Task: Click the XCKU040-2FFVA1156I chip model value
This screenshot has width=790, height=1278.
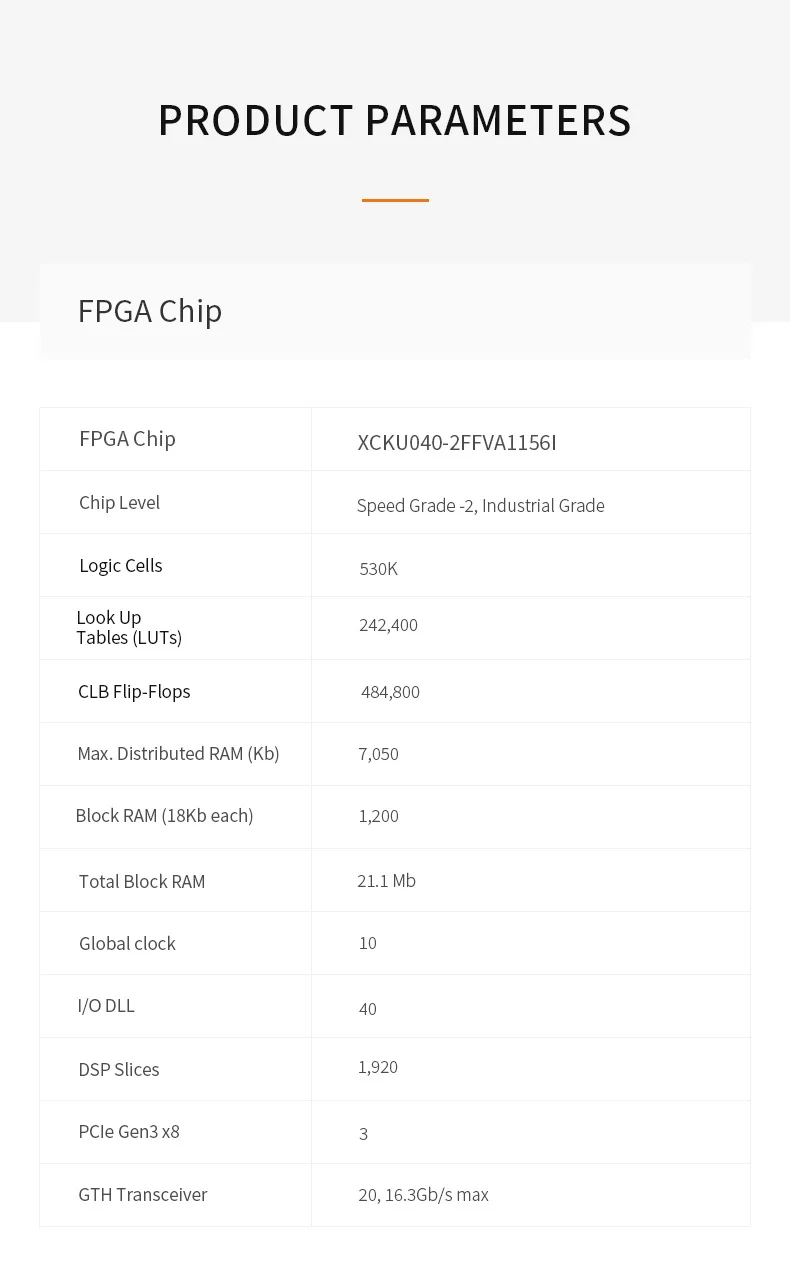Action: pos(457,442)
